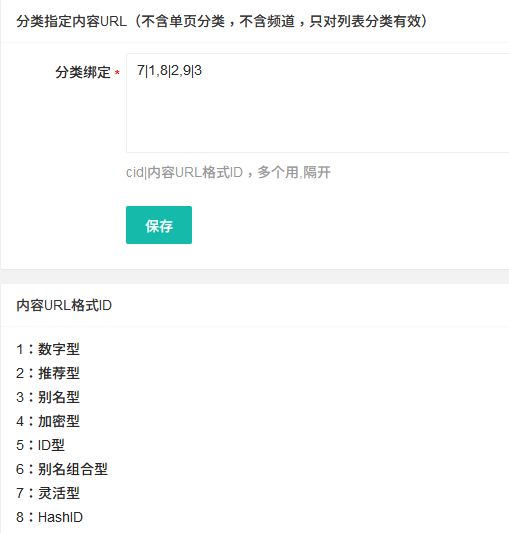Select list entry 7：灵活型

pos(48,493)
